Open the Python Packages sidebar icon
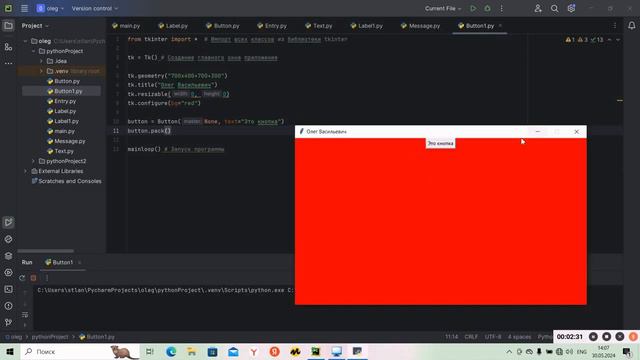This screenshot has width=640, height=360. [8, 239]
